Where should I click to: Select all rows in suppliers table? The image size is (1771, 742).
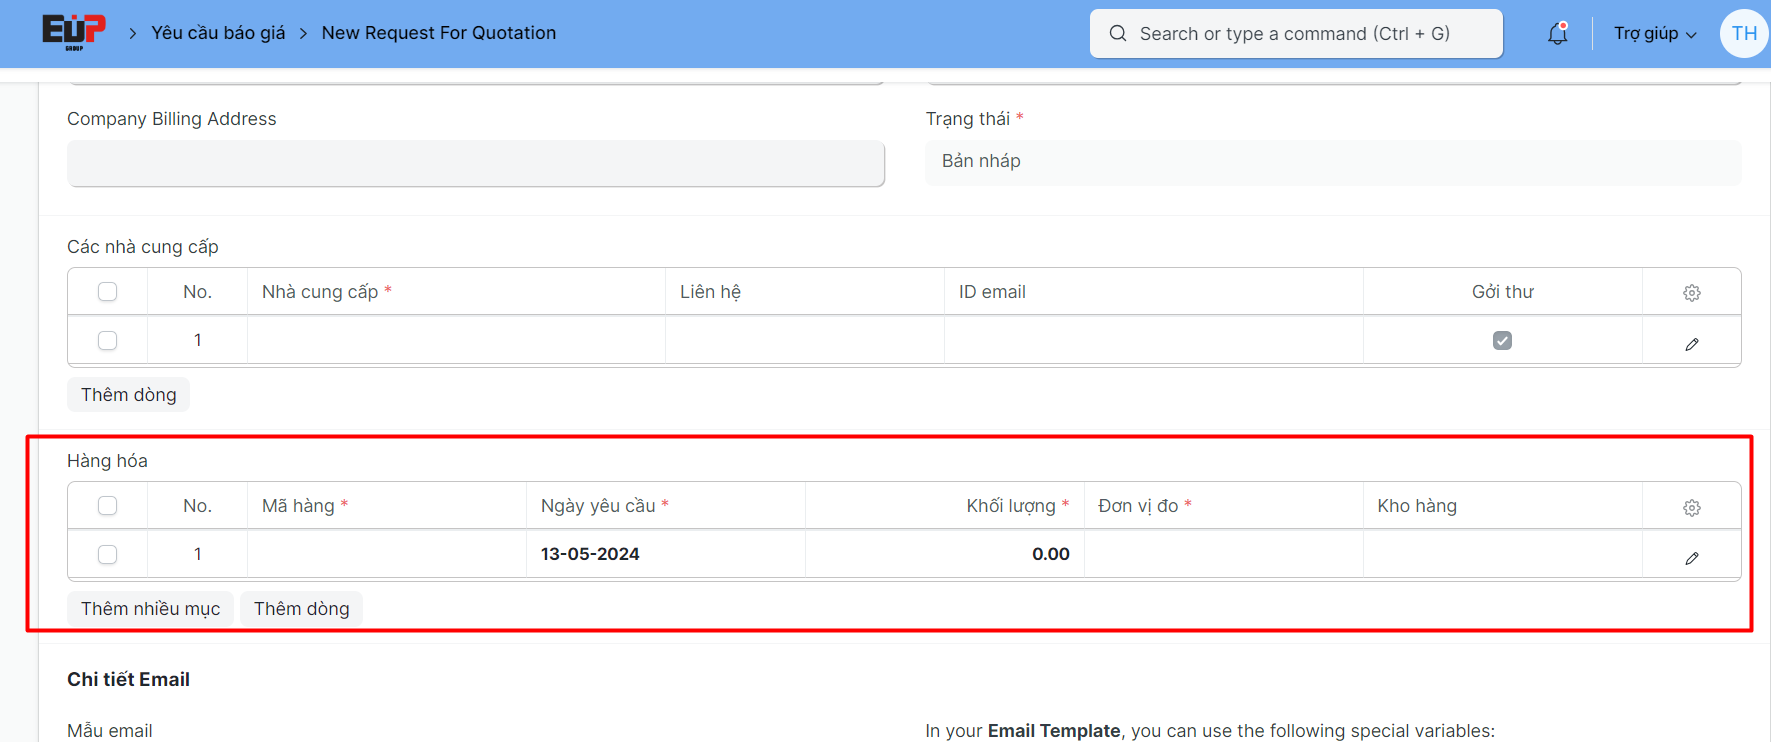[x=108, y=292]
